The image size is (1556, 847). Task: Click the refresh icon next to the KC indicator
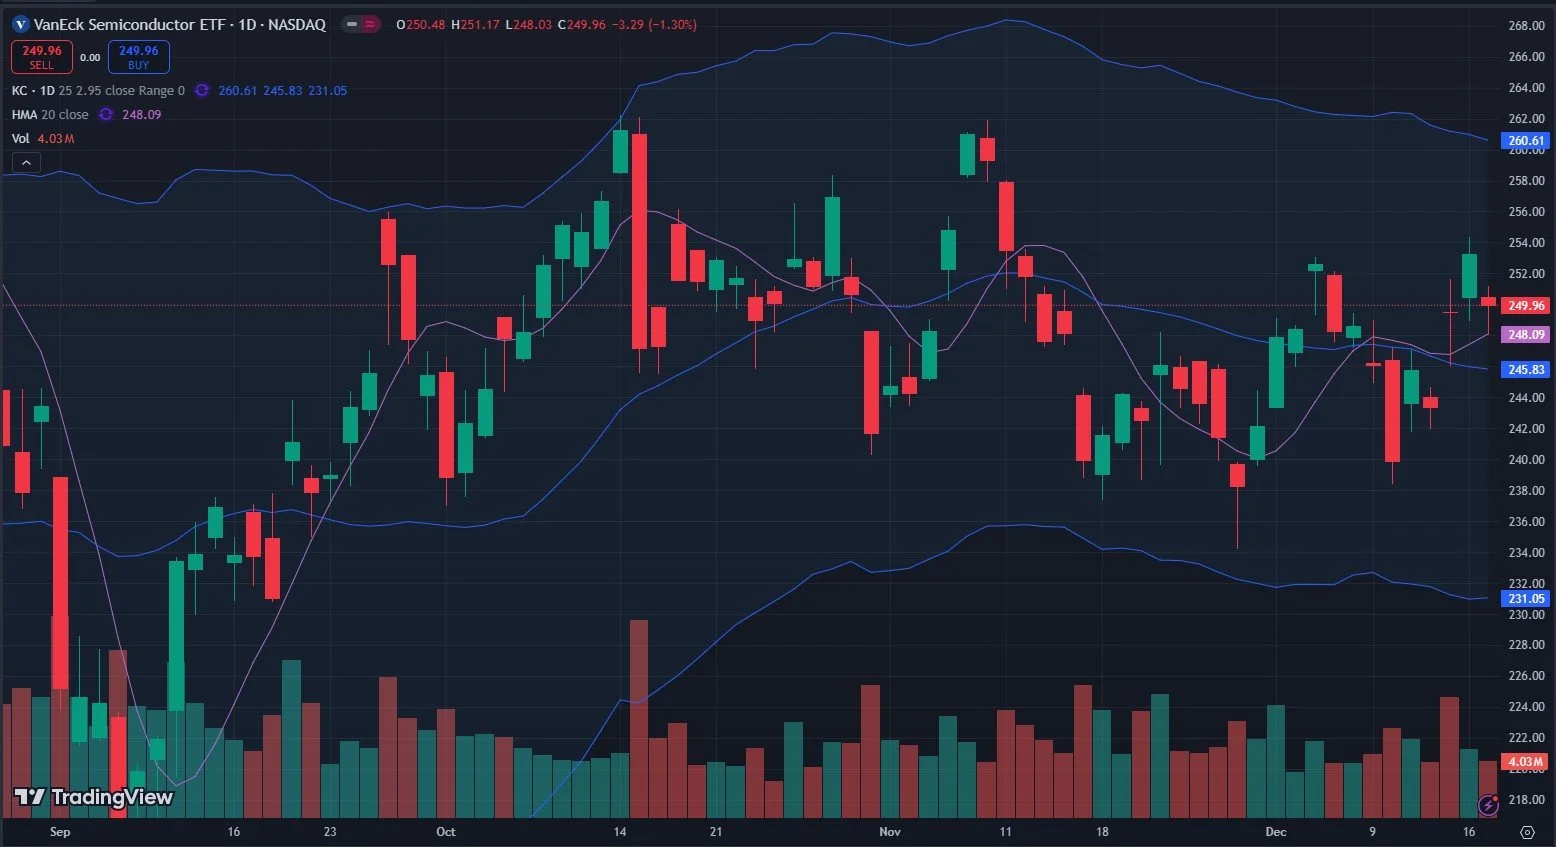pos(201,90)
